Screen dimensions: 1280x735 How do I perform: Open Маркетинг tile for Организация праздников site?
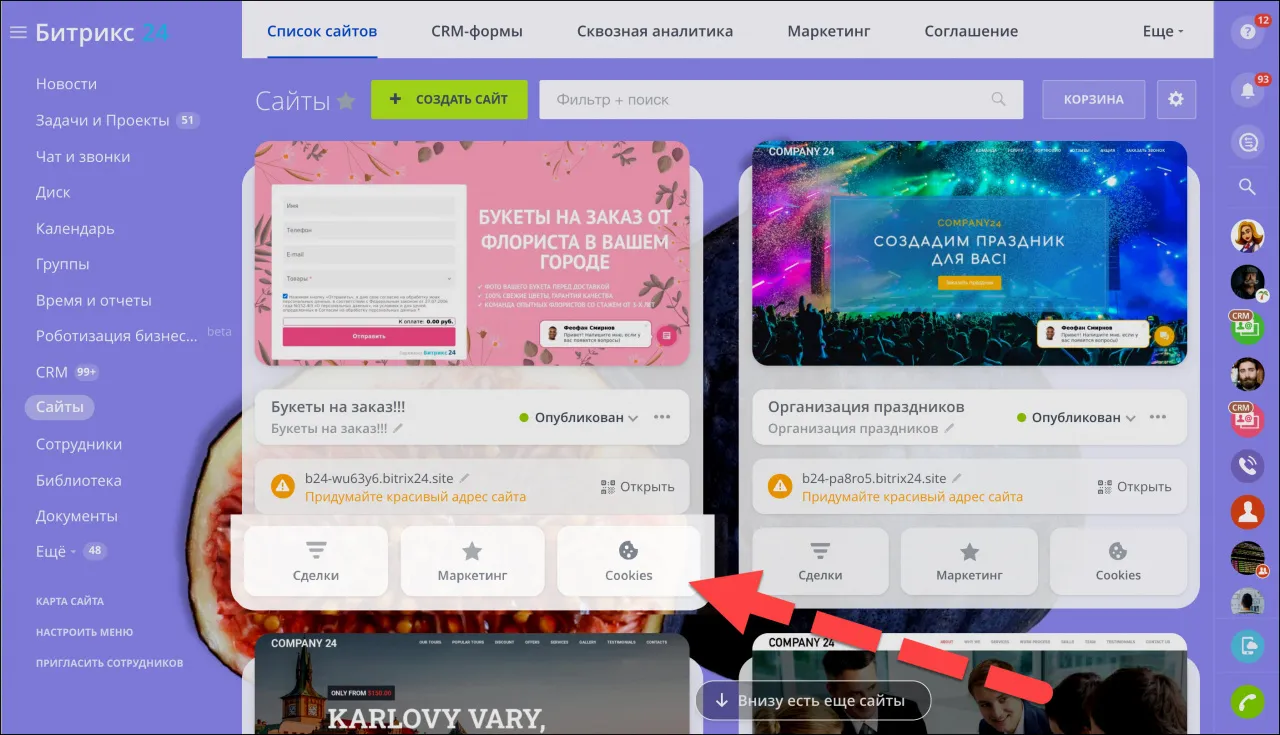(969, 561)
